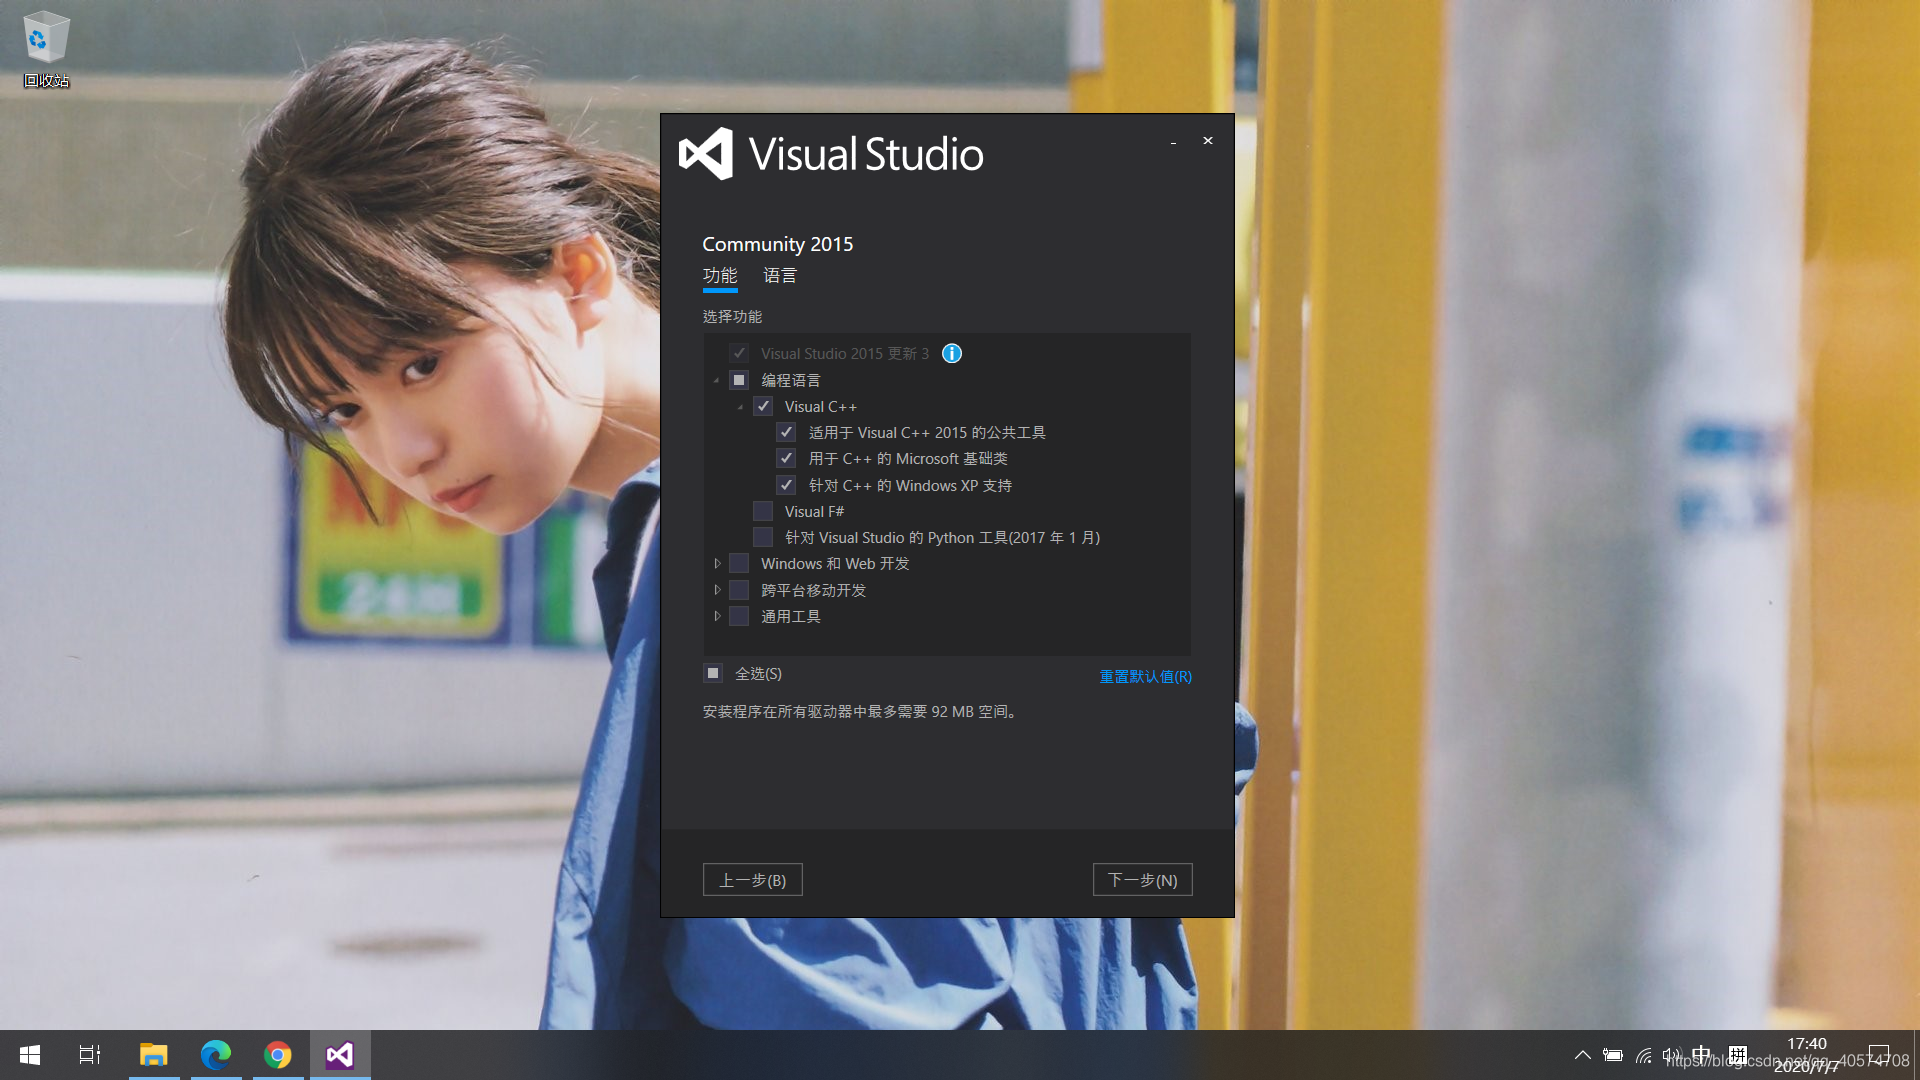Click the Visual Studio taskbar icon
This screenshot has width=1920, height=1080.
click(340, 1055)
